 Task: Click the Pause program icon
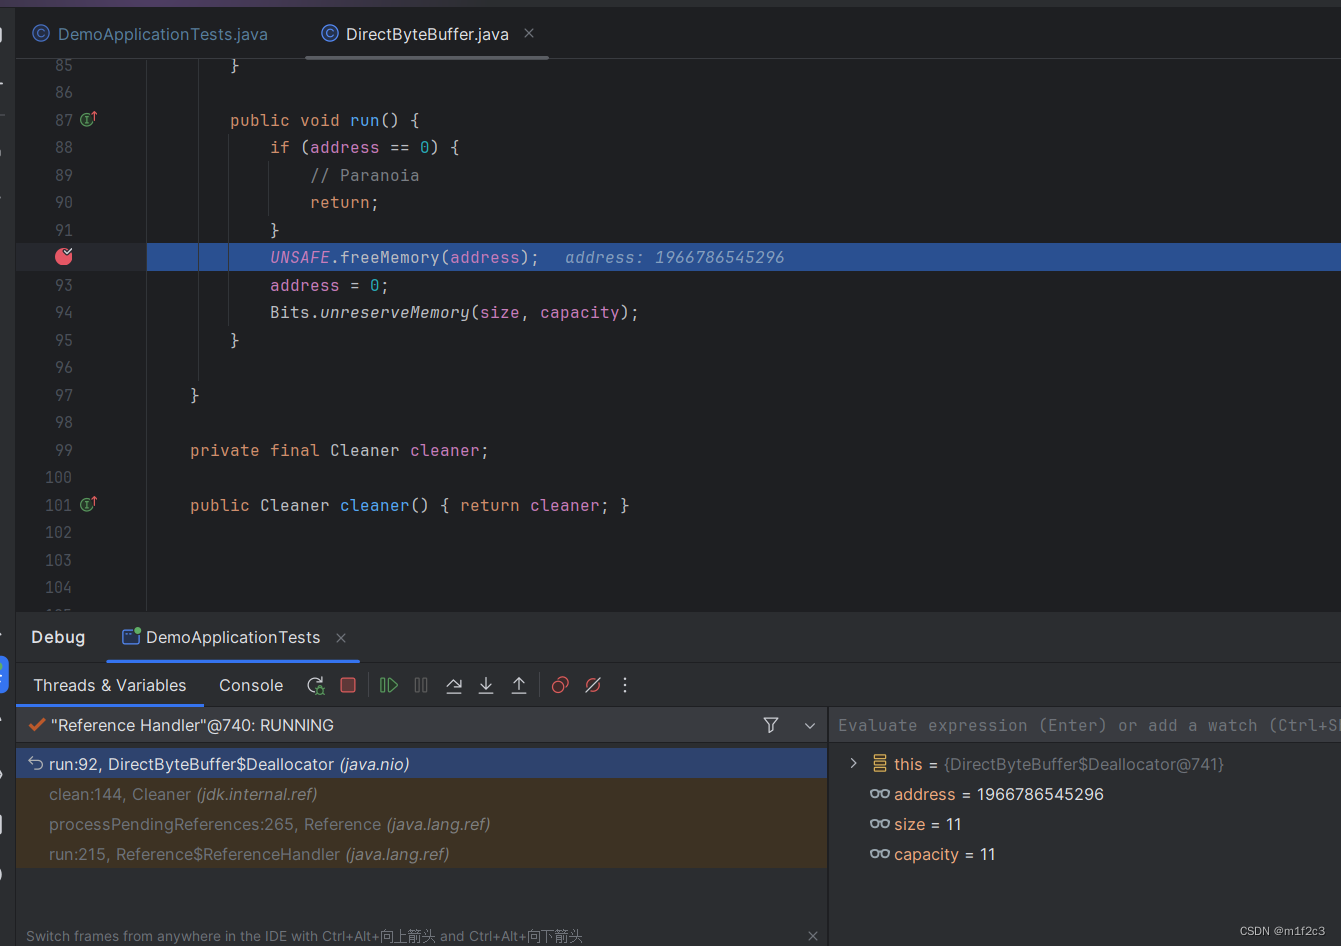(x=421, y=685)
